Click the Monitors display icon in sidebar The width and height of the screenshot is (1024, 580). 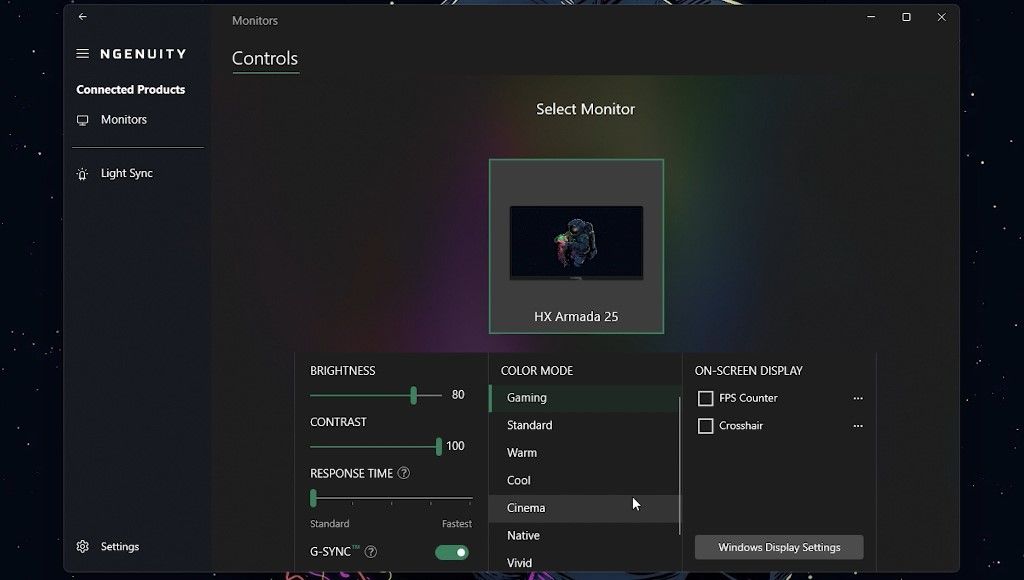pos(82,120)
